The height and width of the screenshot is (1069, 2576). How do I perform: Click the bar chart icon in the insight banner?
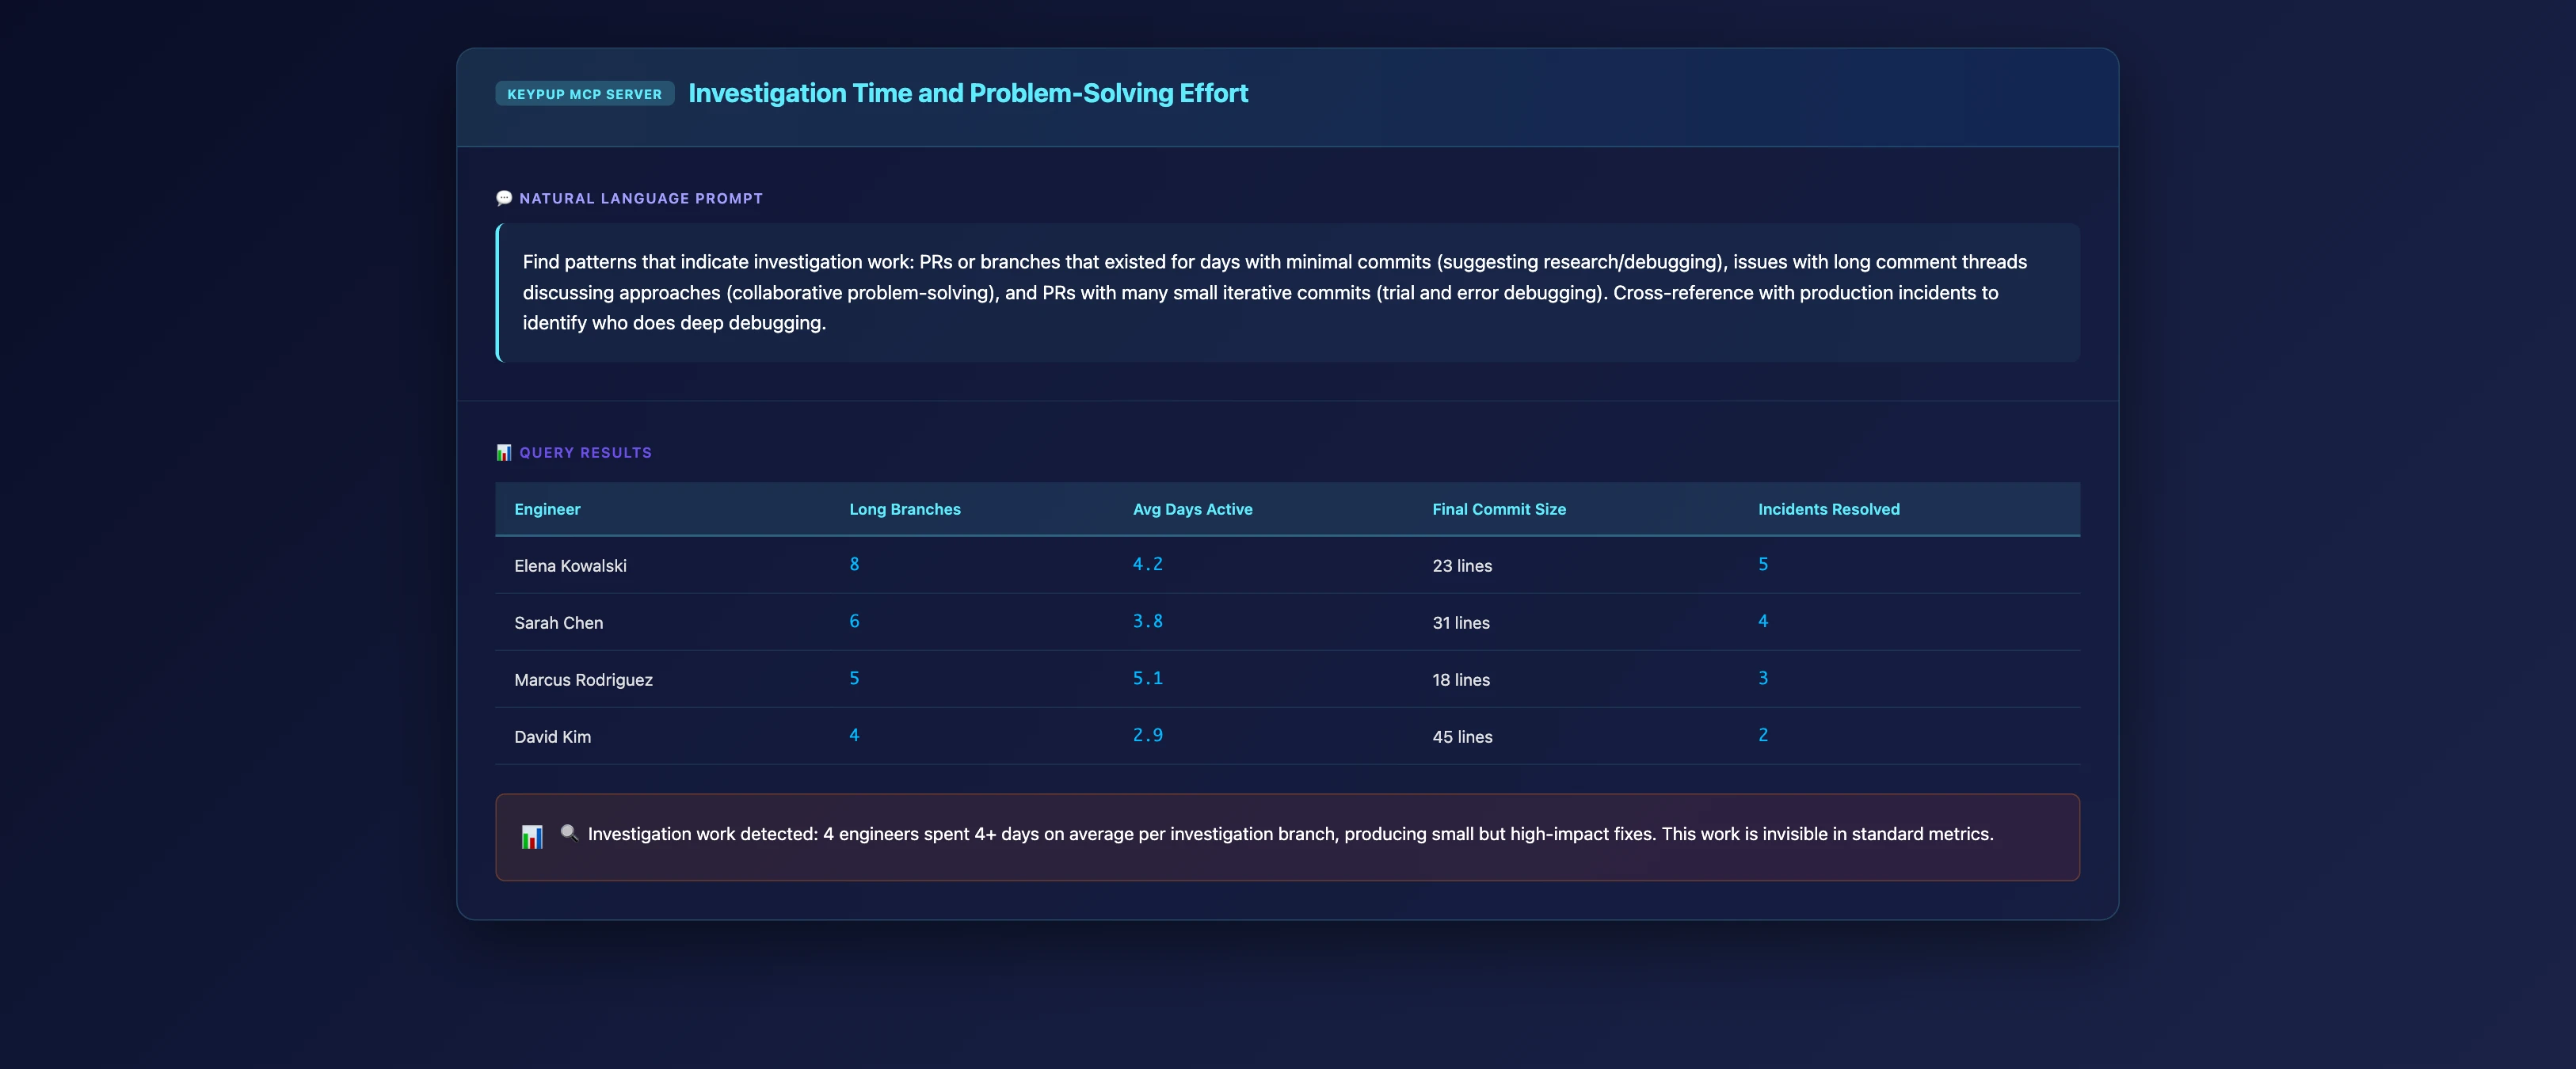click(532, 836)
